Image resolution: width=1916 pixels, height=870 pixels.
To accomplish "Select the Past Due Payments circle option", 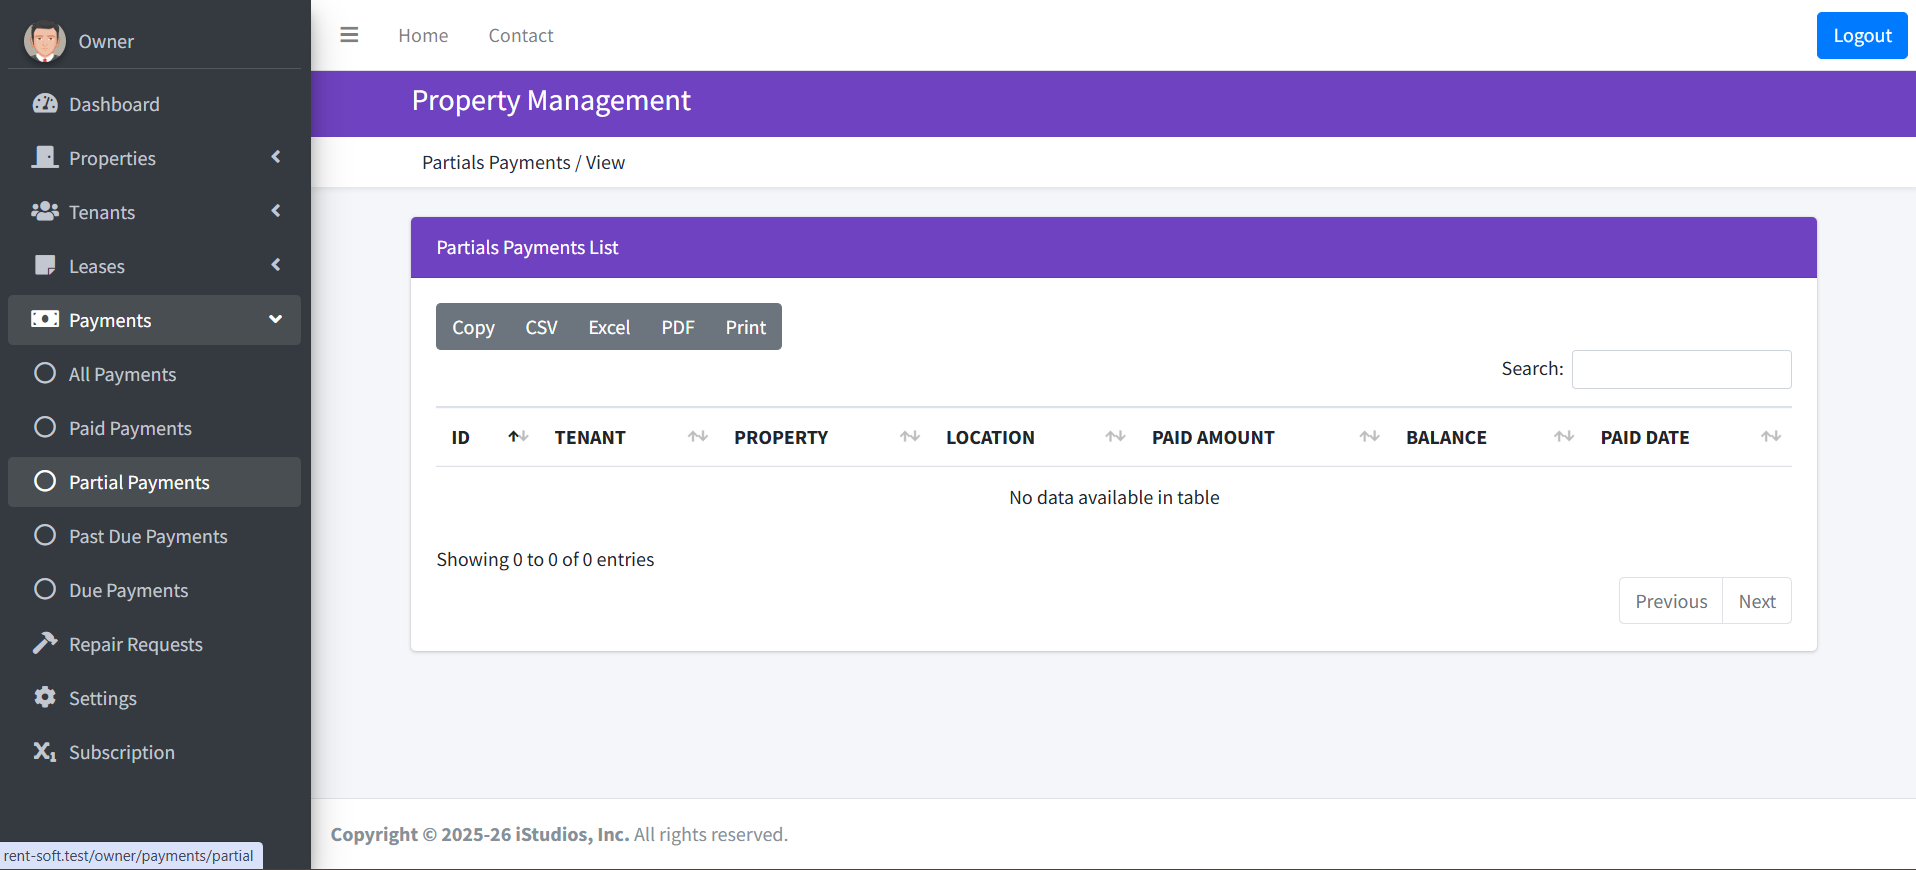I will coord(45,536).
